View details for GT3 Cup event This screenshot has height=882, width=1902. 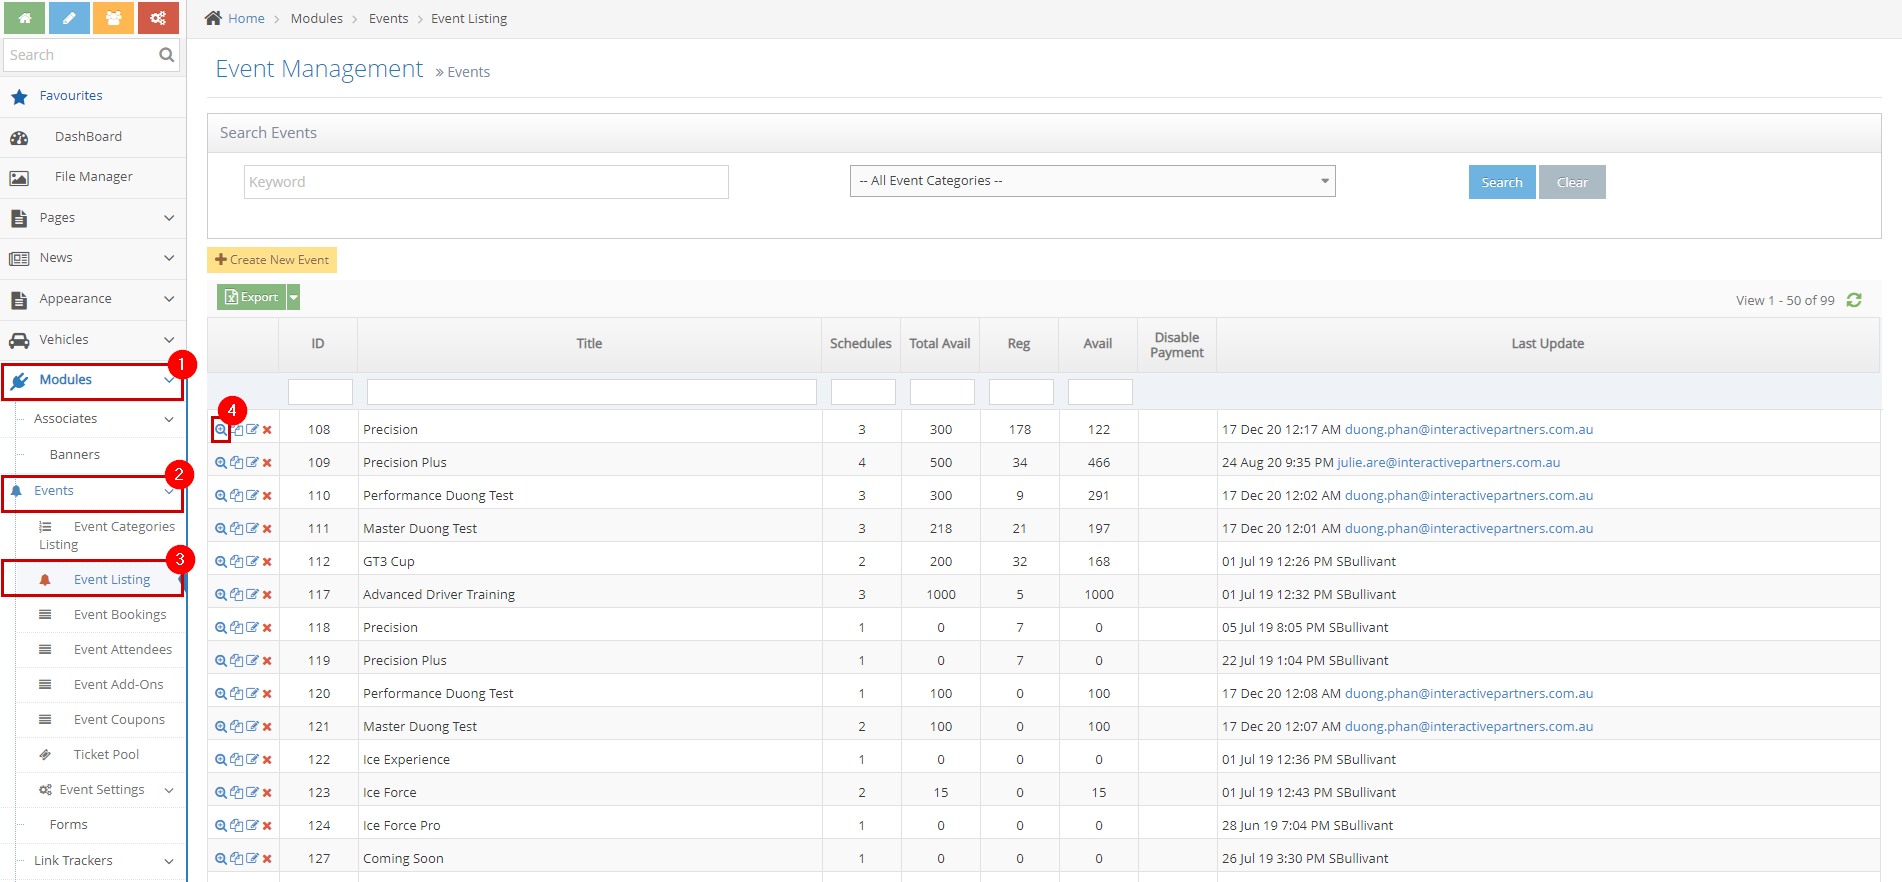(x=221, y=562)
